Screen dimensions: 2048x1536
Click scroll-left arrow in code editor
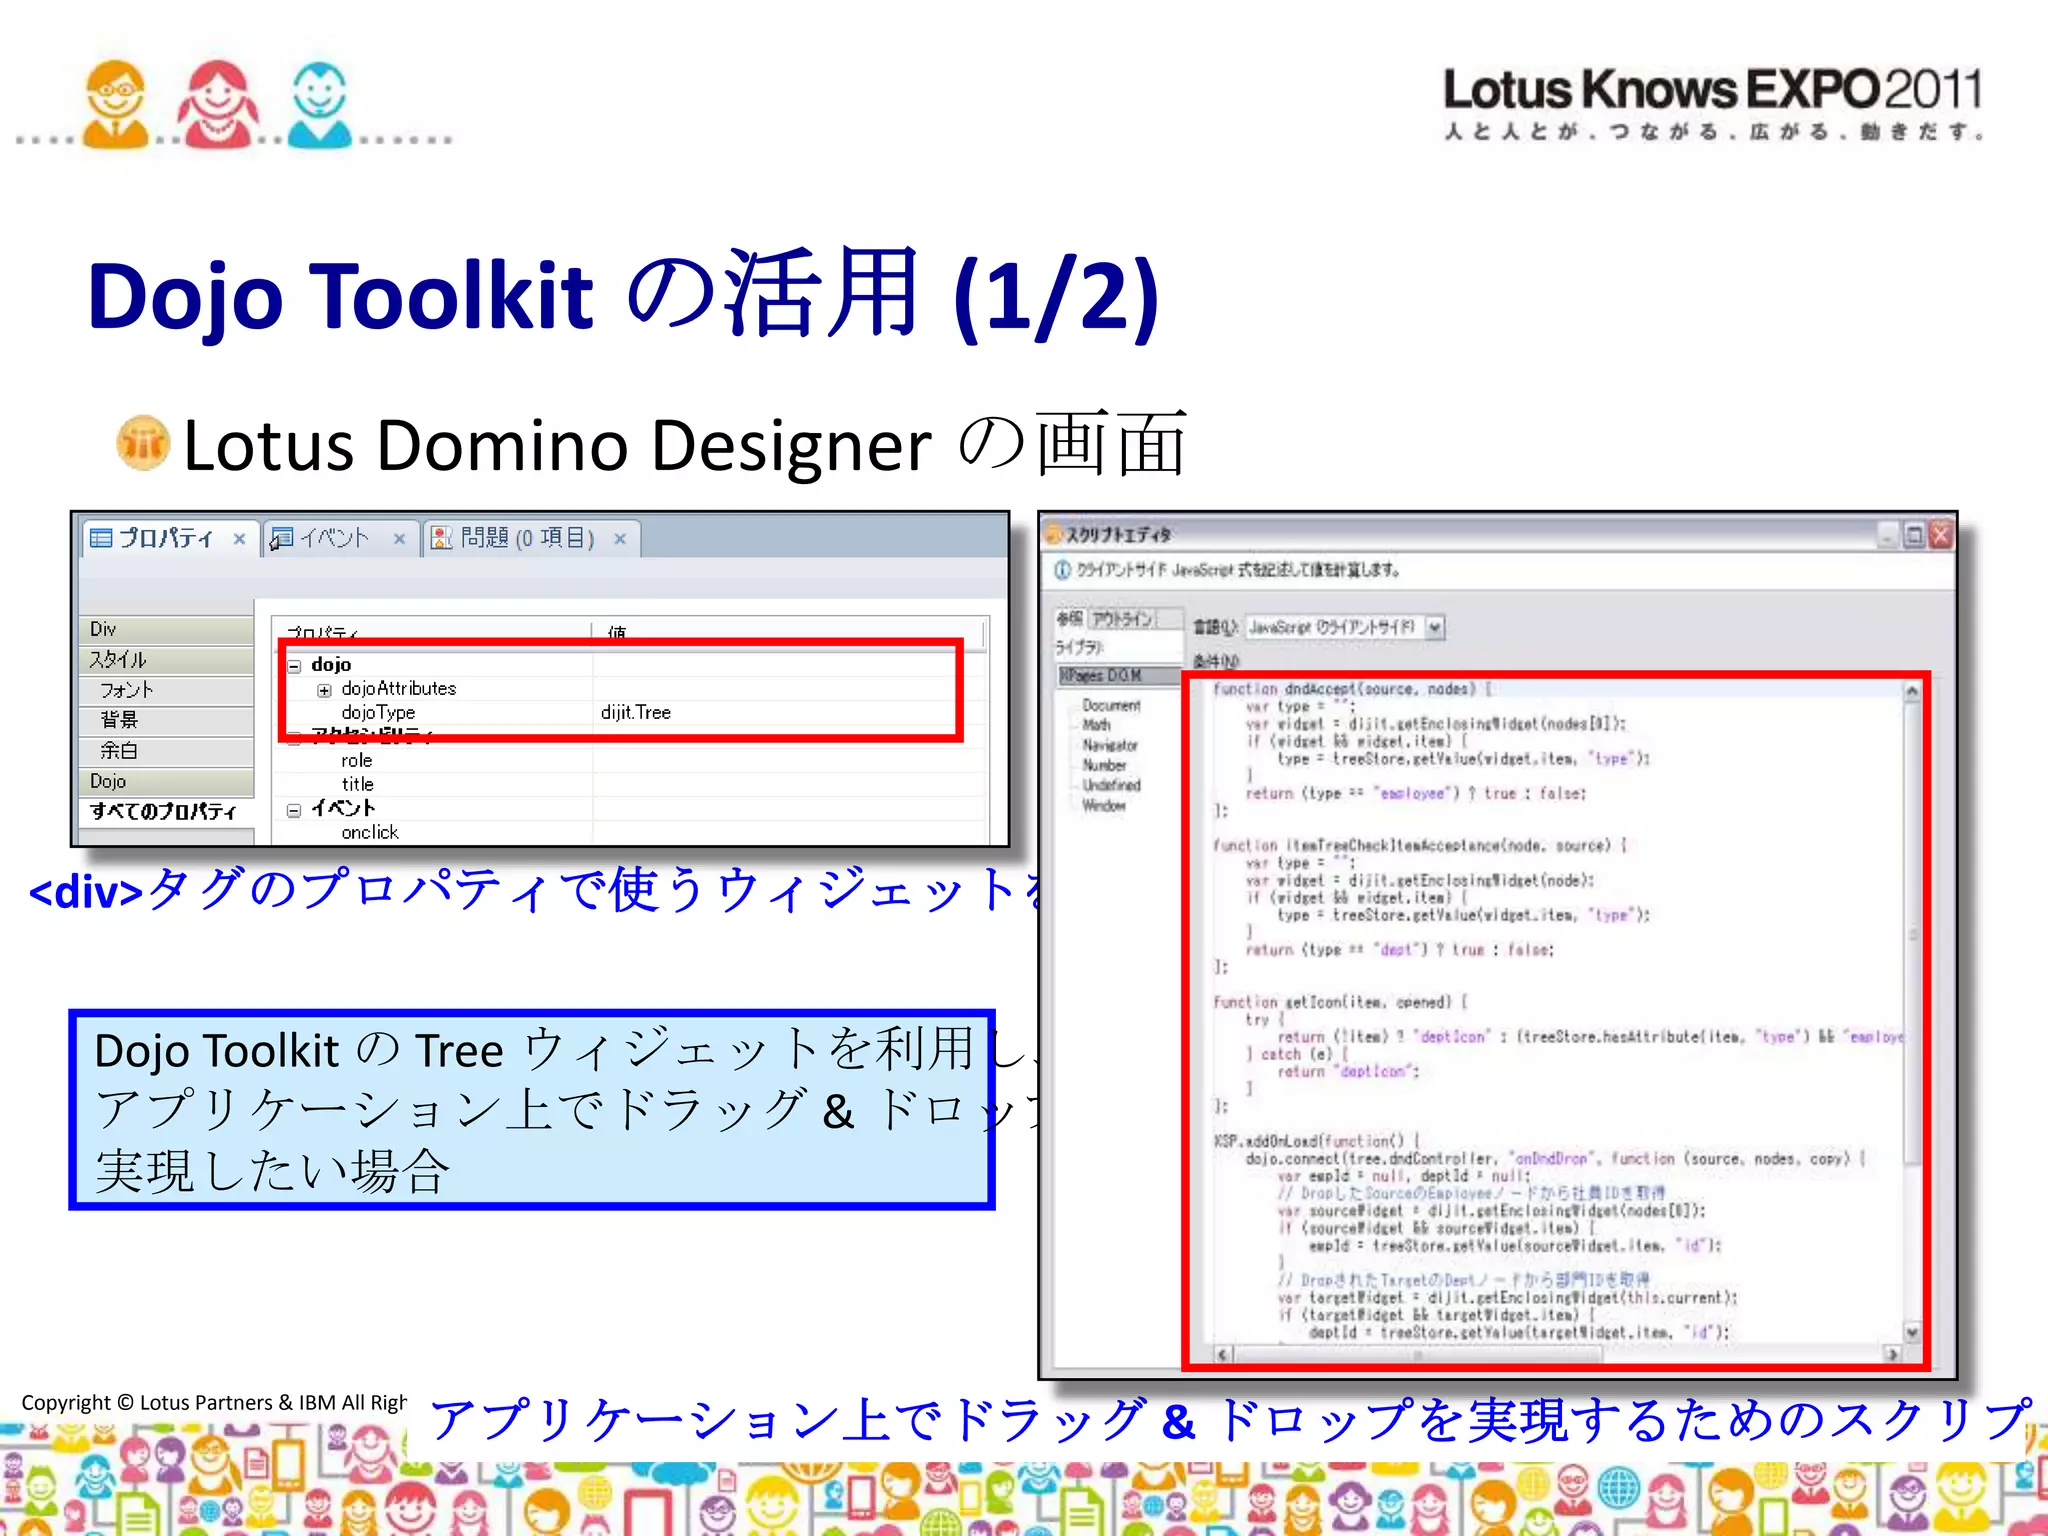point(1223,1354)
